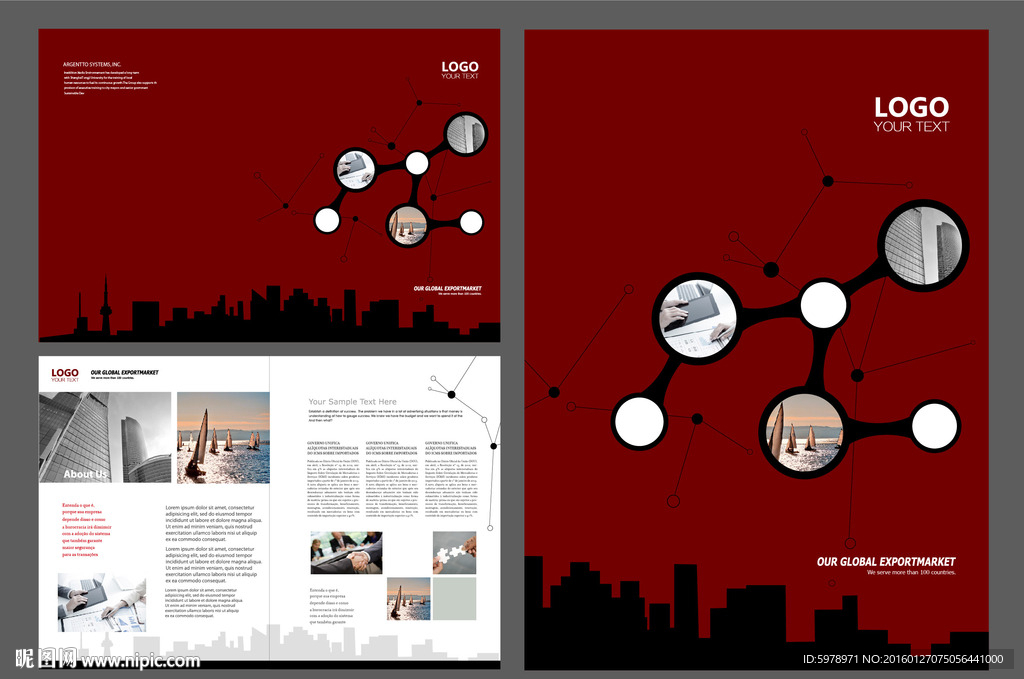Image resolution: width=1024 pixels, height=679 pixels.
Task: Click the skyscraper circle image on the right cover
Action: pos(923,245)
